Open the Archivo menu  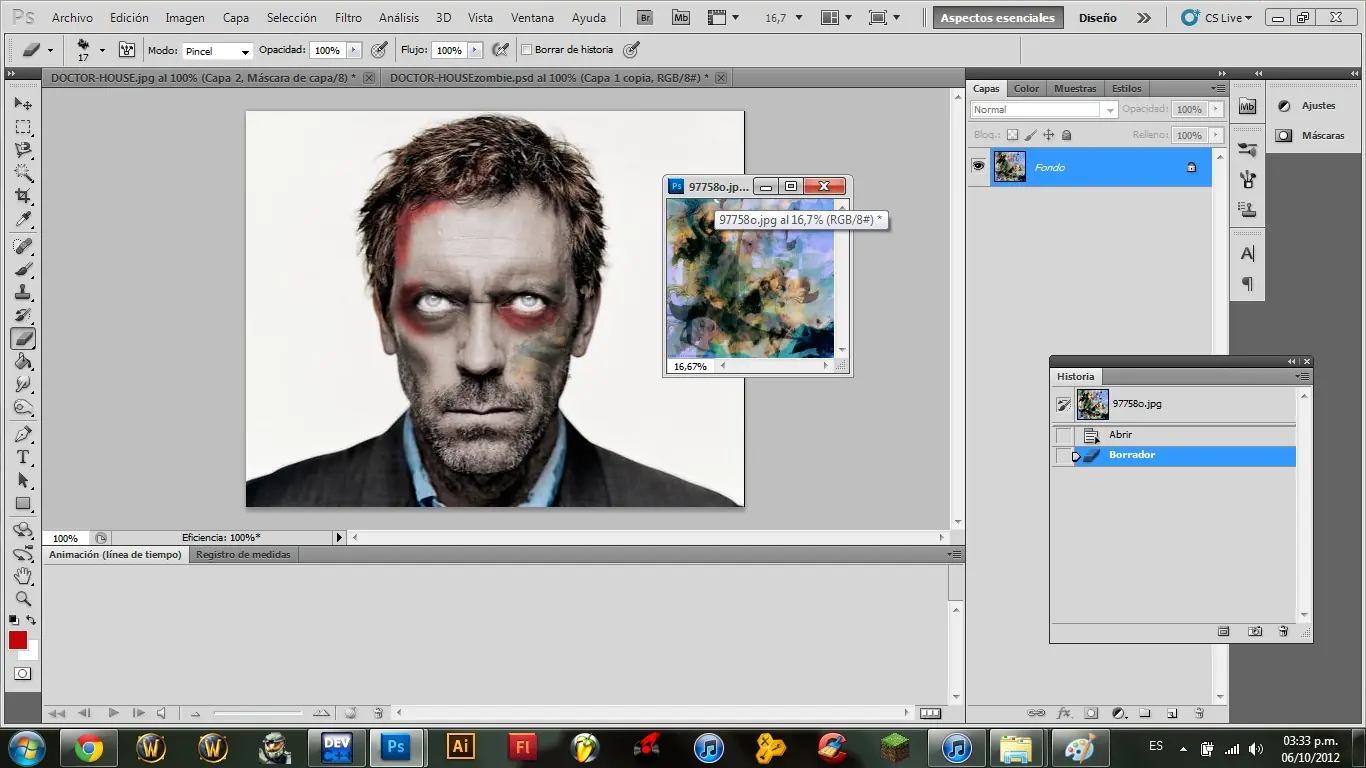(x=72, y=18)
